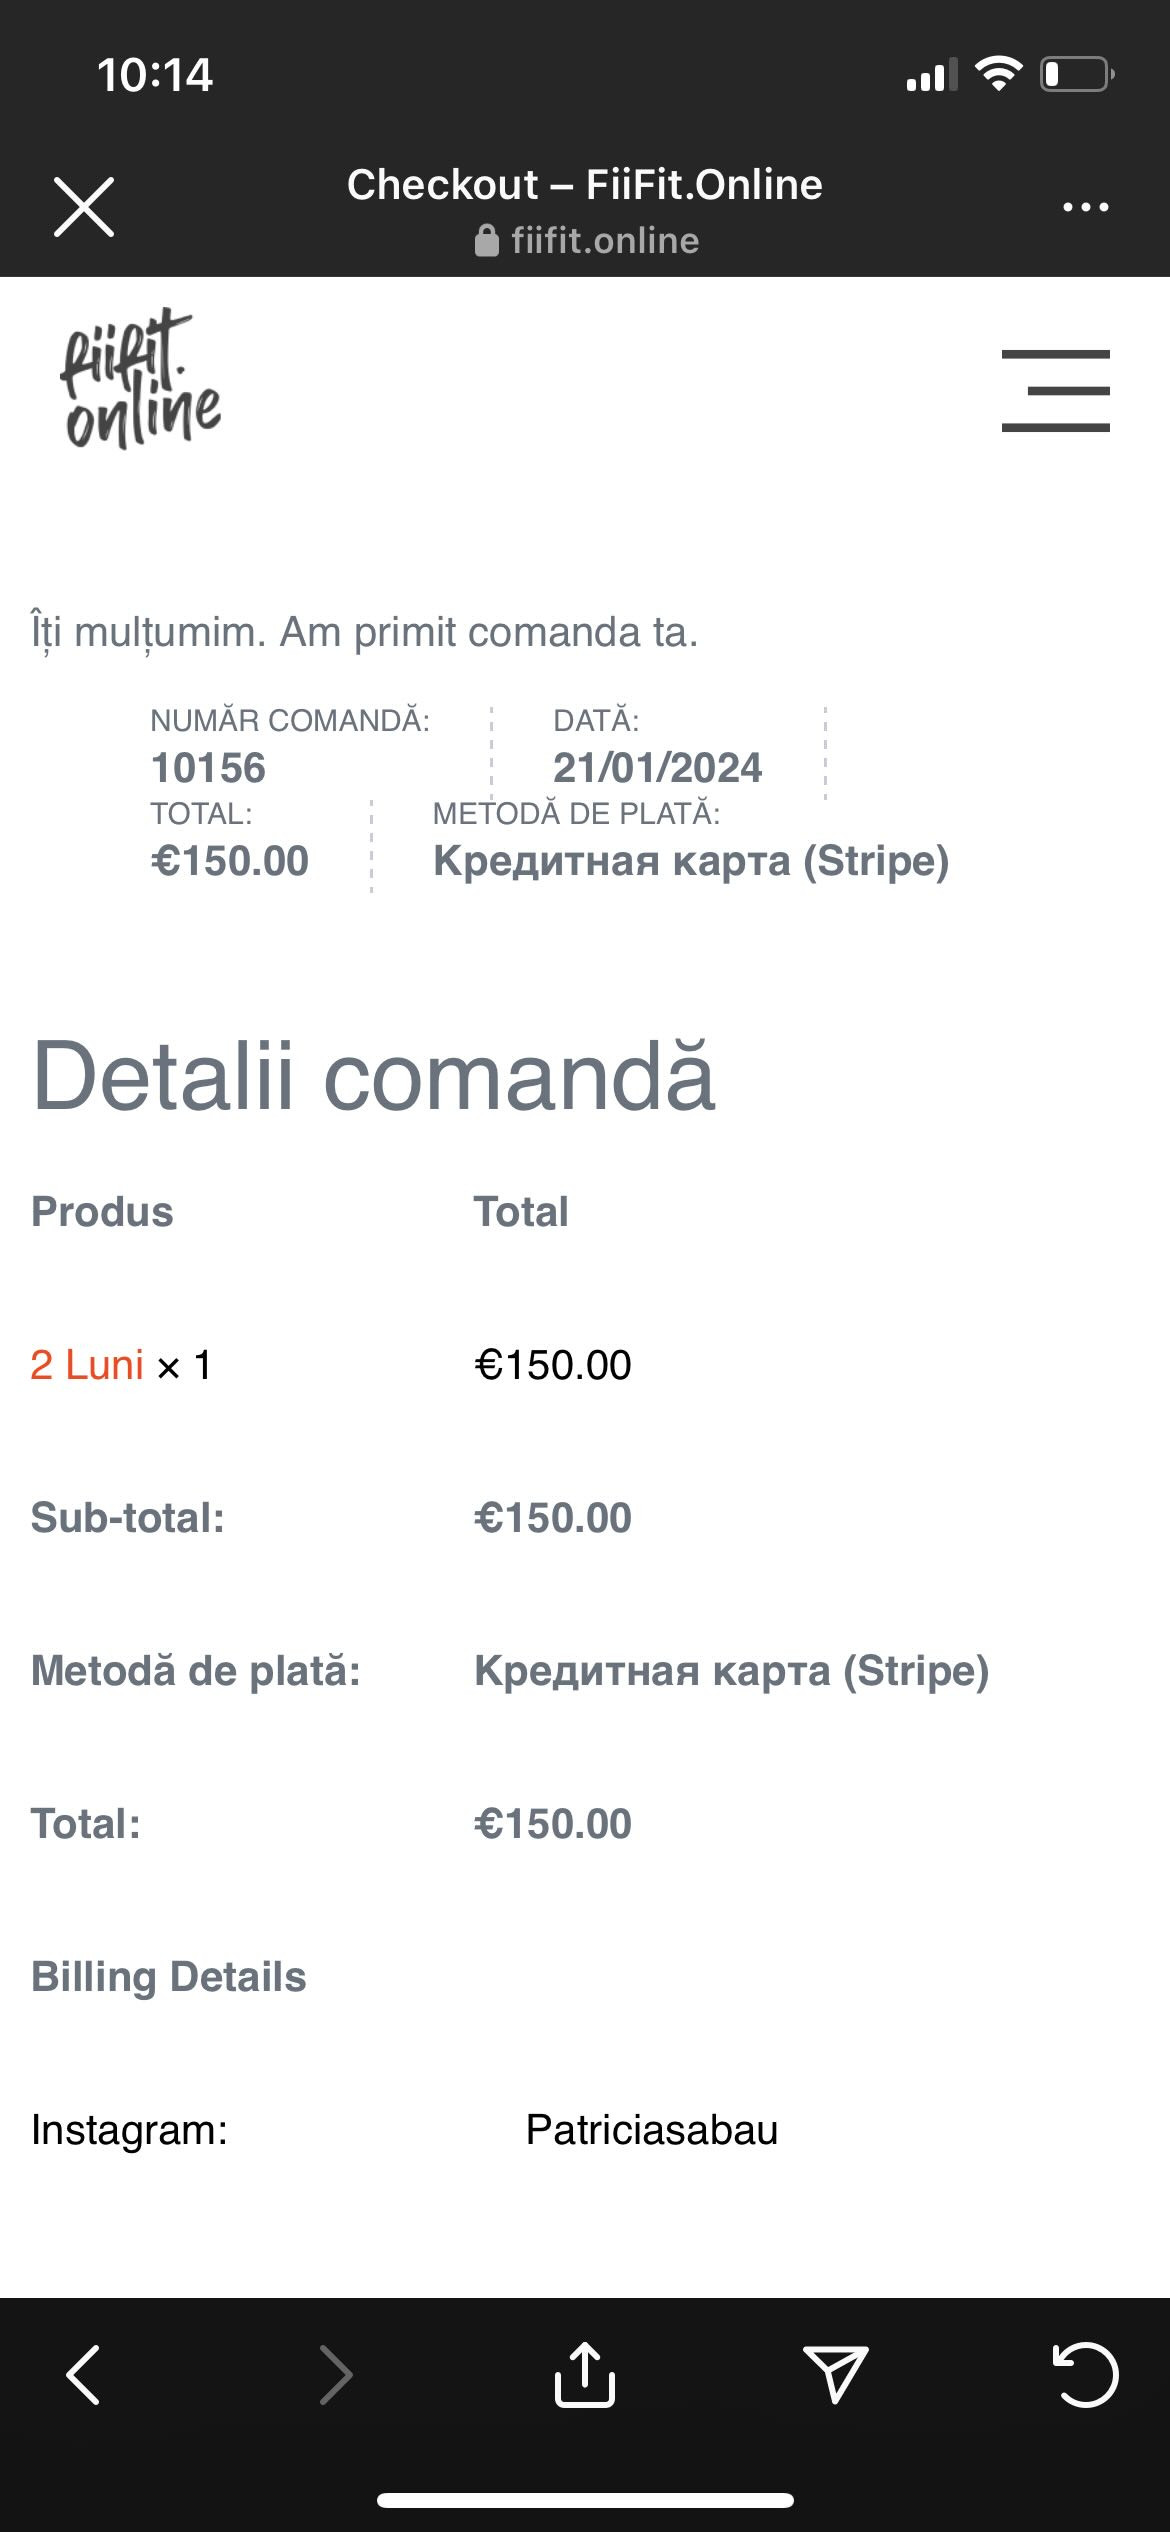
Task: Tap the FiiFit.online logo
Action: pyautogui.click(x=141, y=380)
